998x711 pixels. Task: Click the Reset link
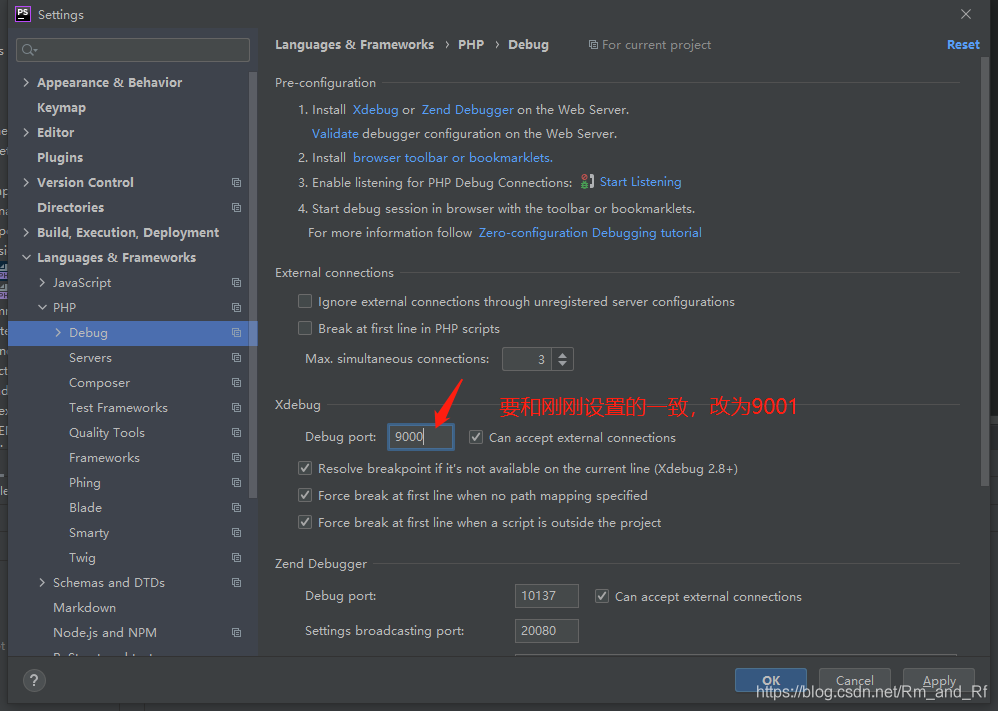point(963,45)
